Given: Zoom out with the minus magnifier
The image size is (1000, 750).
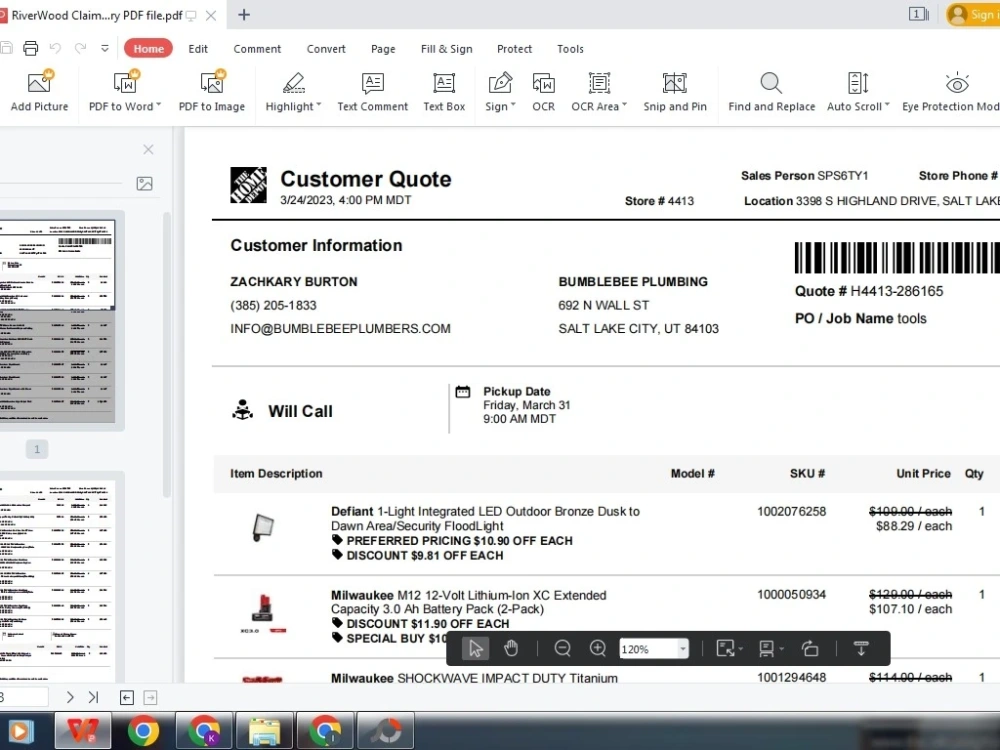Looking at the screenshot, I should (x=562, y=649).
